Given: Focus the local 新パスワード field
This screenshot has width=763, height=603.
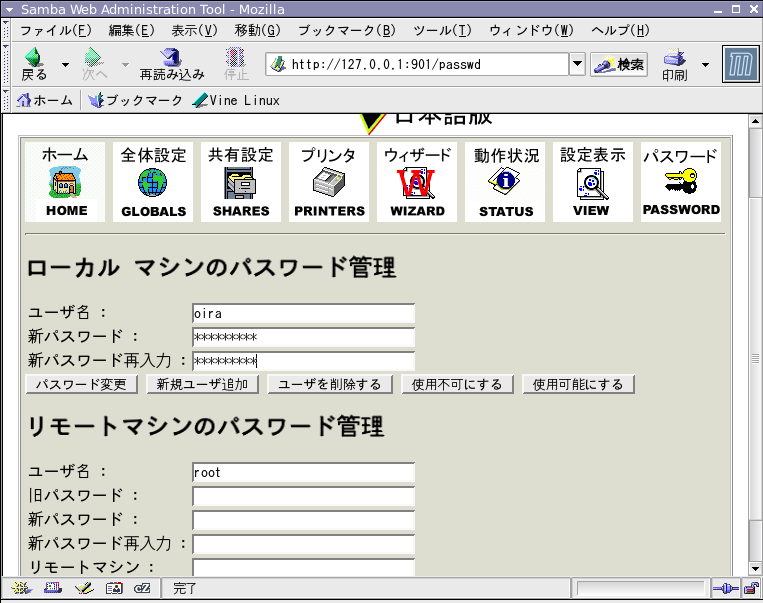Looking at the screenshot, I should [304, 337].
